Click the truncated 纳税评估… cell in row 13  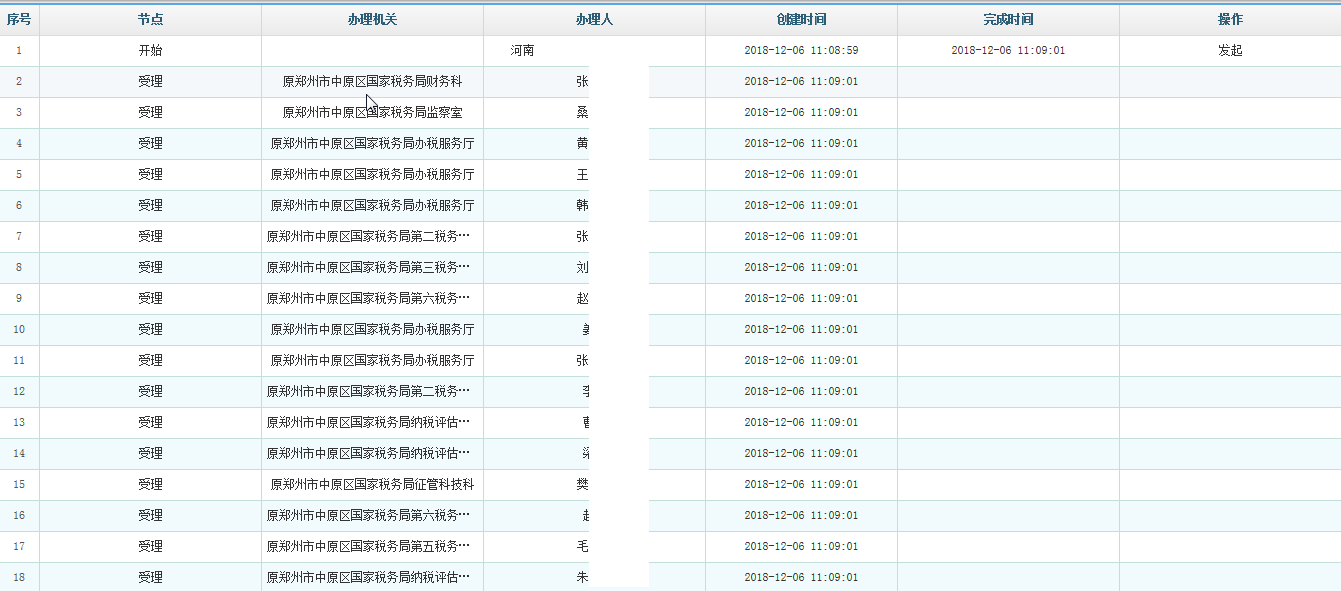coord(371,422)
